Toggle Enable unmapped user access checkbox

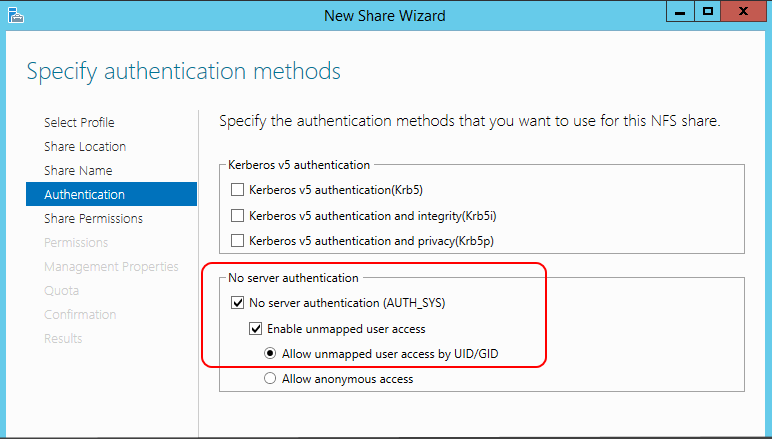coord(255,328)
